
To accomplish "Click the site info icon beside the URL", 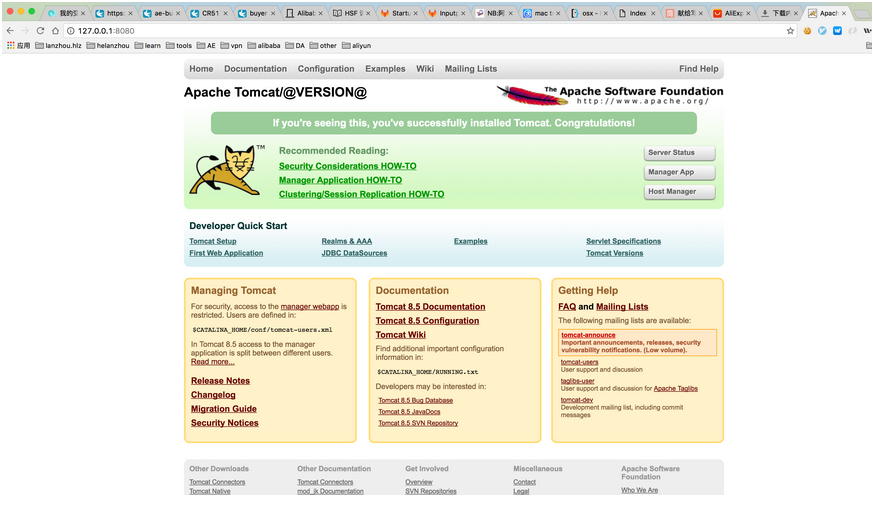I will (x=71, y=31).
